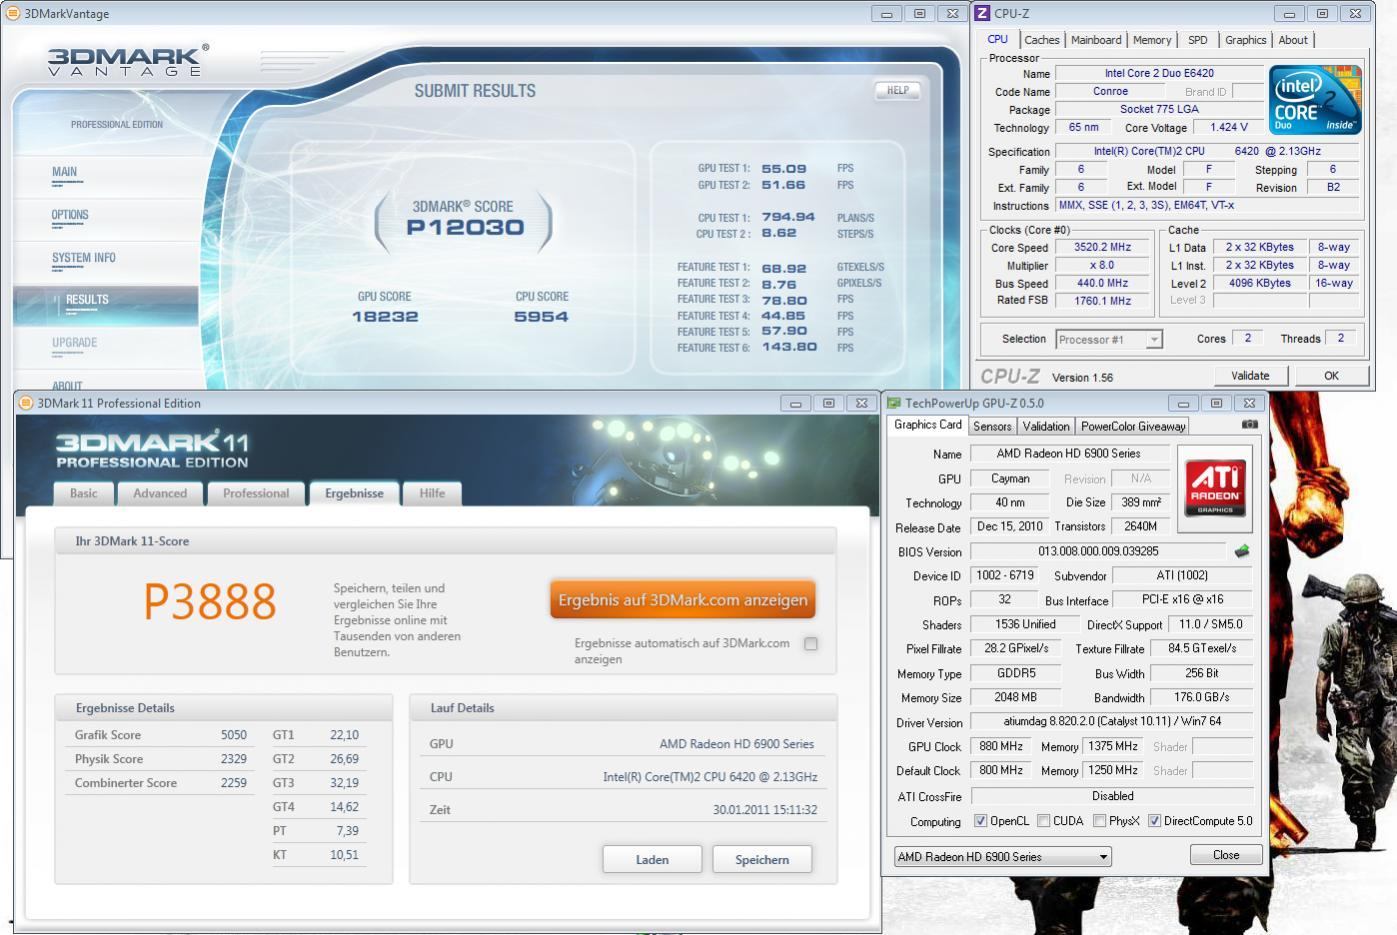Switch to the Sensors tab in GPU-Z

(992, 426)
